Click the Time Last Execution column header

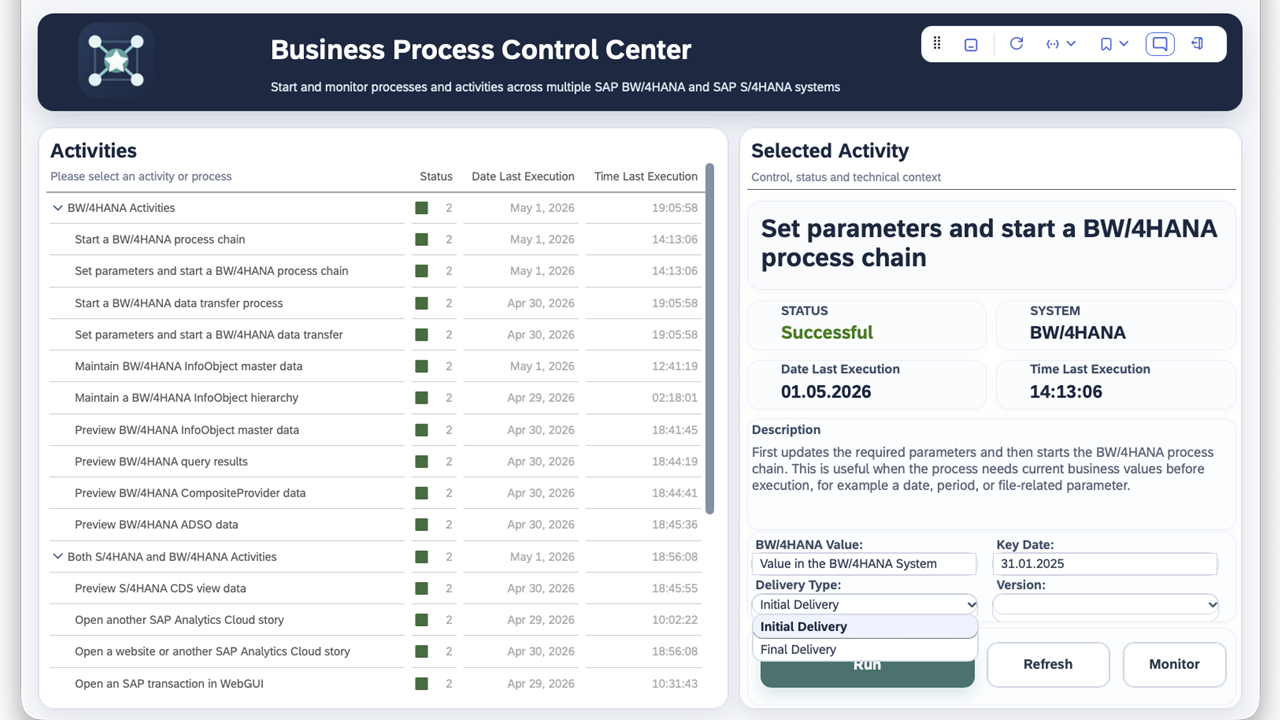click(x=646, y=177)
